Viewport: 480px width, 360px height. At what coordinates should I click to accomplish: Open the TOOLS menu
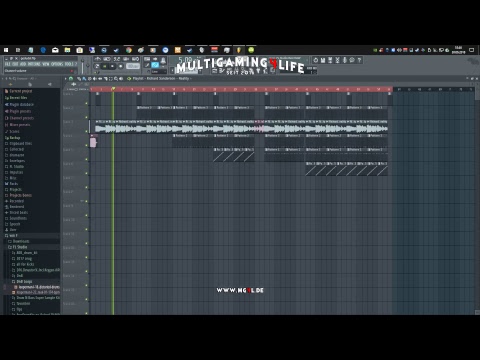tap(69, 64)
